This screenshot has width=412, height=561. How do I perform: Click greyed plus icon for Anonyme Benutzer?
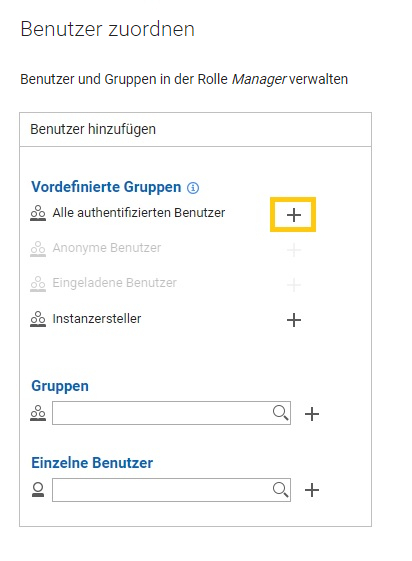[294, 250]
